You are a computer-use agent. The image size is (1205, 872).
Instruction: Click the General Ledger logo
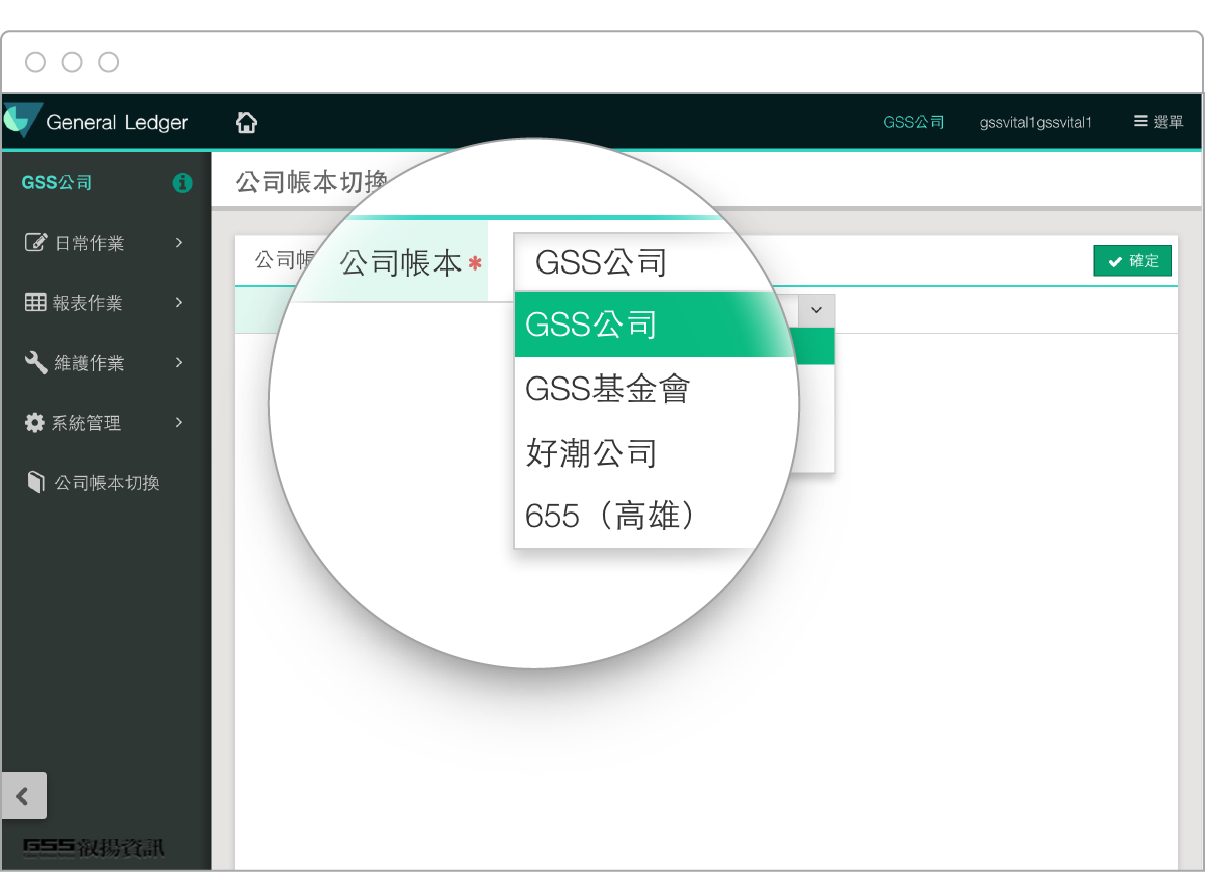click(96, 122)
